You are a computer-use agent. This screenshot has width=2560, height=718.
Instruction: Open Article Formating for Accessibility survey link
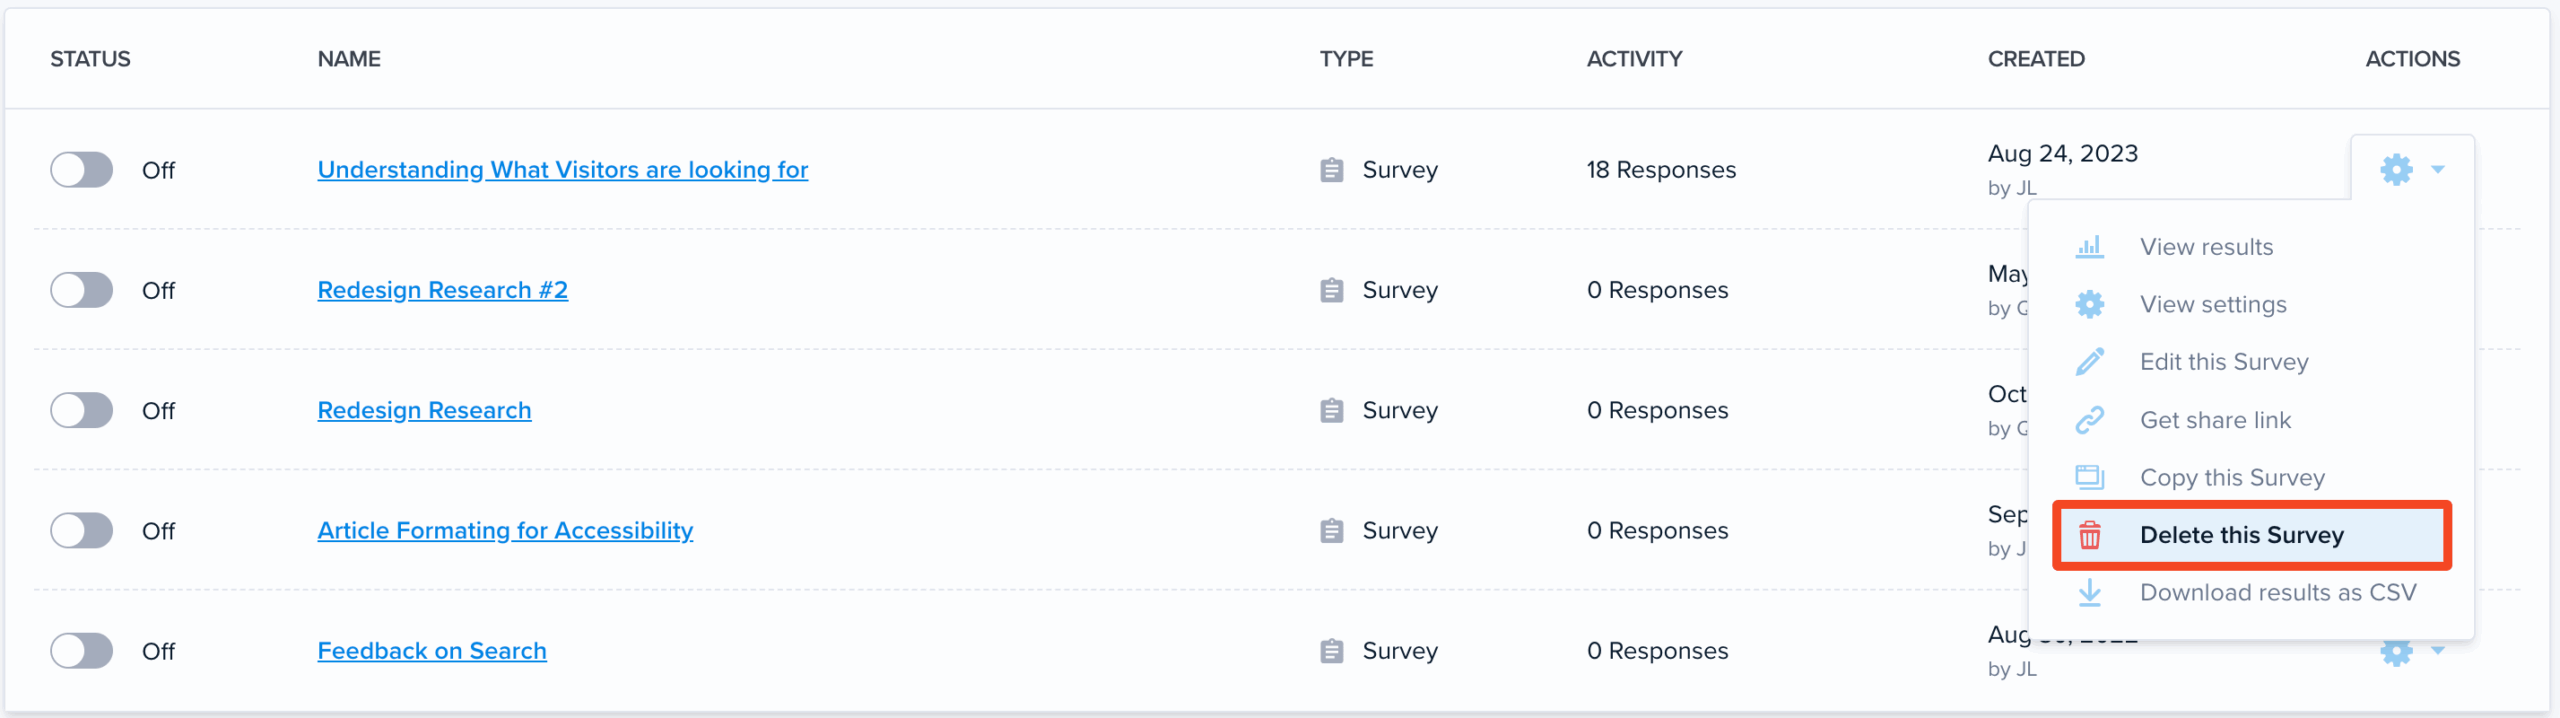click(x=505, y=531)
